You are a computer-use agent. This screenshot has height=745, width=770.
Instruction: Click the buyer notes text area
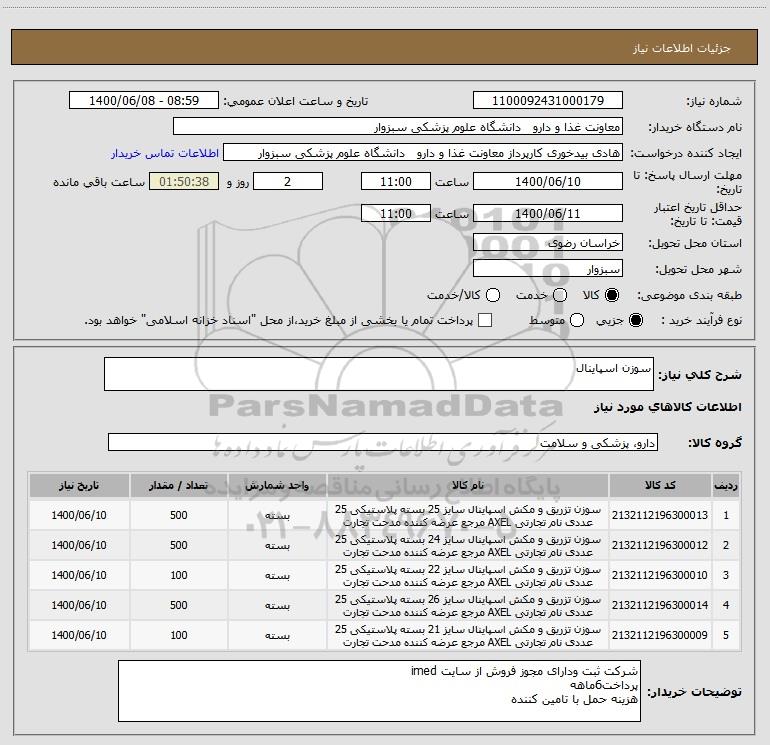379,691
